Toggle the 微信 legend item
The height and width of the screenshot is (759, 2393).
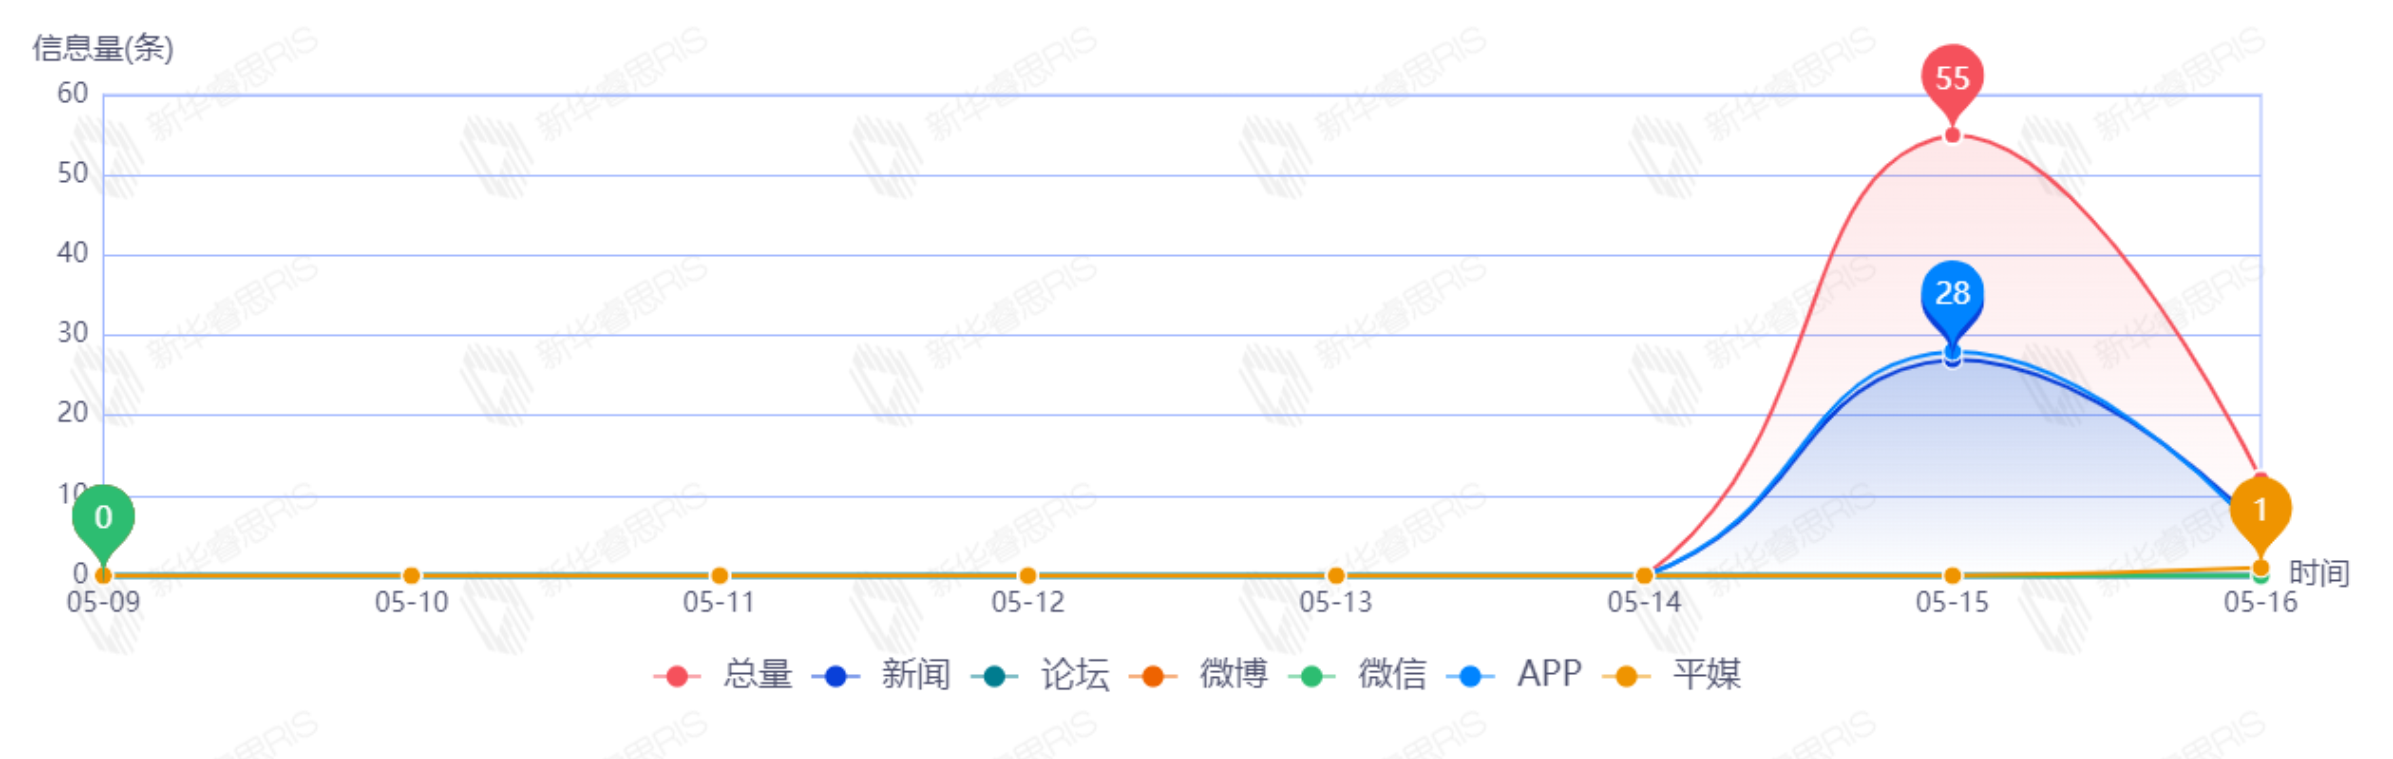(x=1358, y=675)
